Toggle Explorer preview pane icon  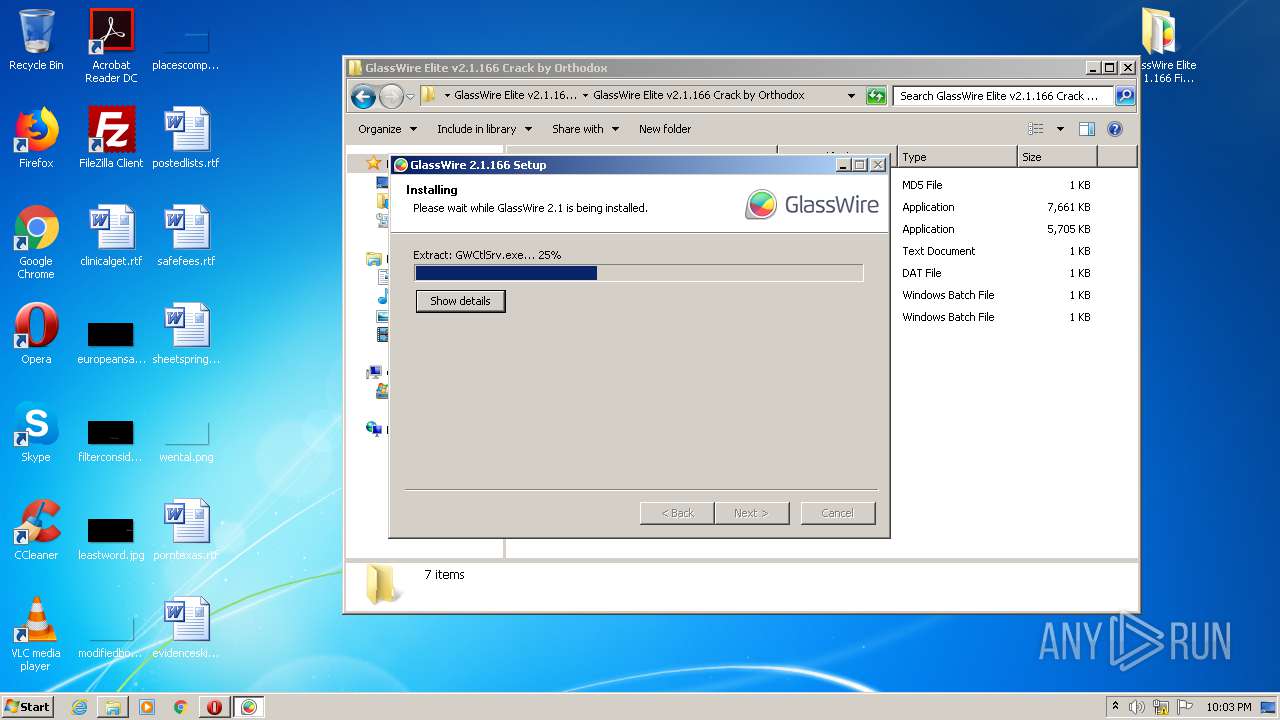[x=1087, y=129]
